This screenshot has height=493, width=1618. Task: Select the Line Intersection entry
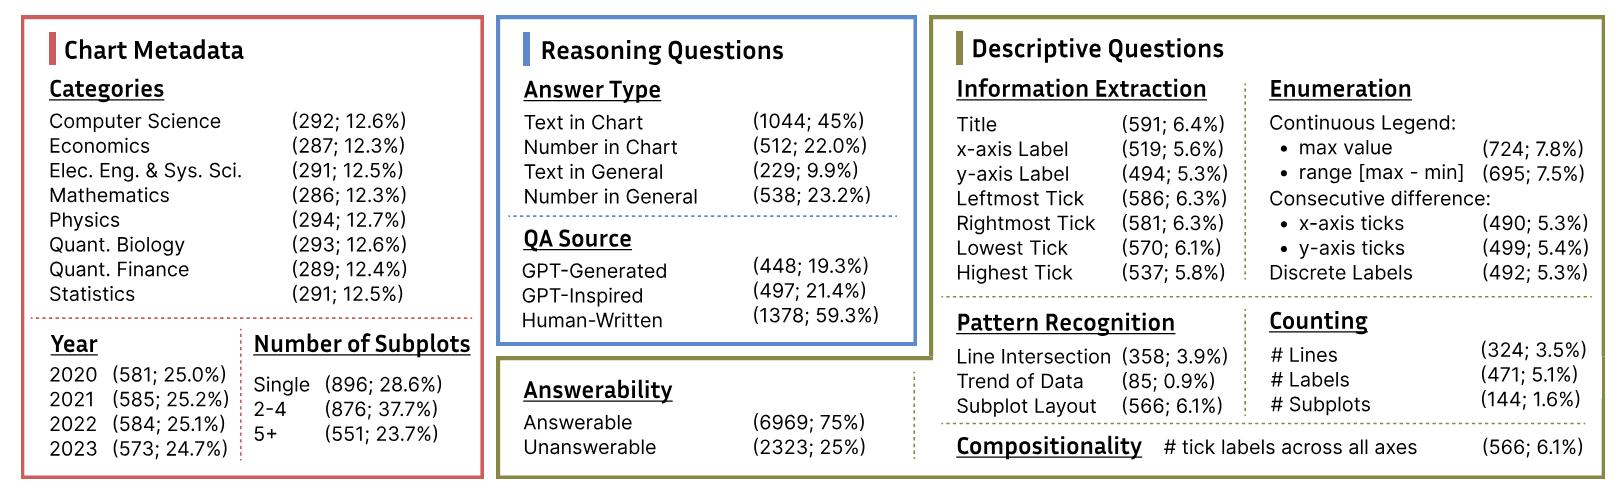tap(1032, 356)
